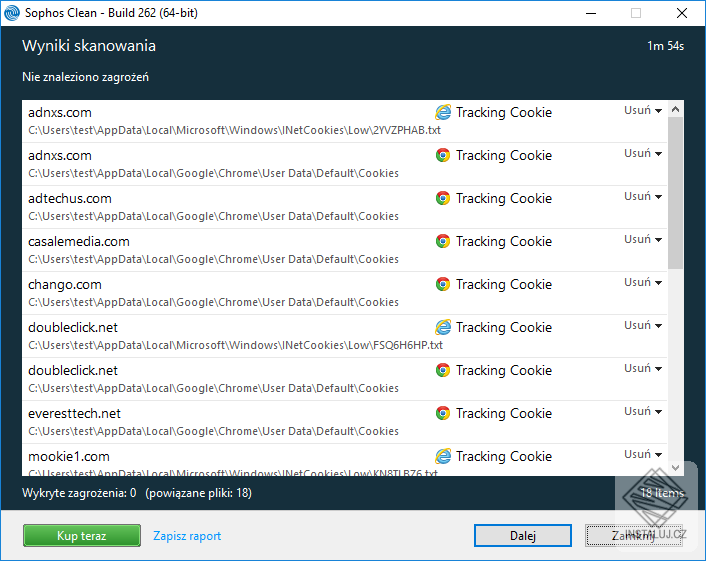Click the Zamknij button
The image size is (706, 561).
[x=634, y=535]
